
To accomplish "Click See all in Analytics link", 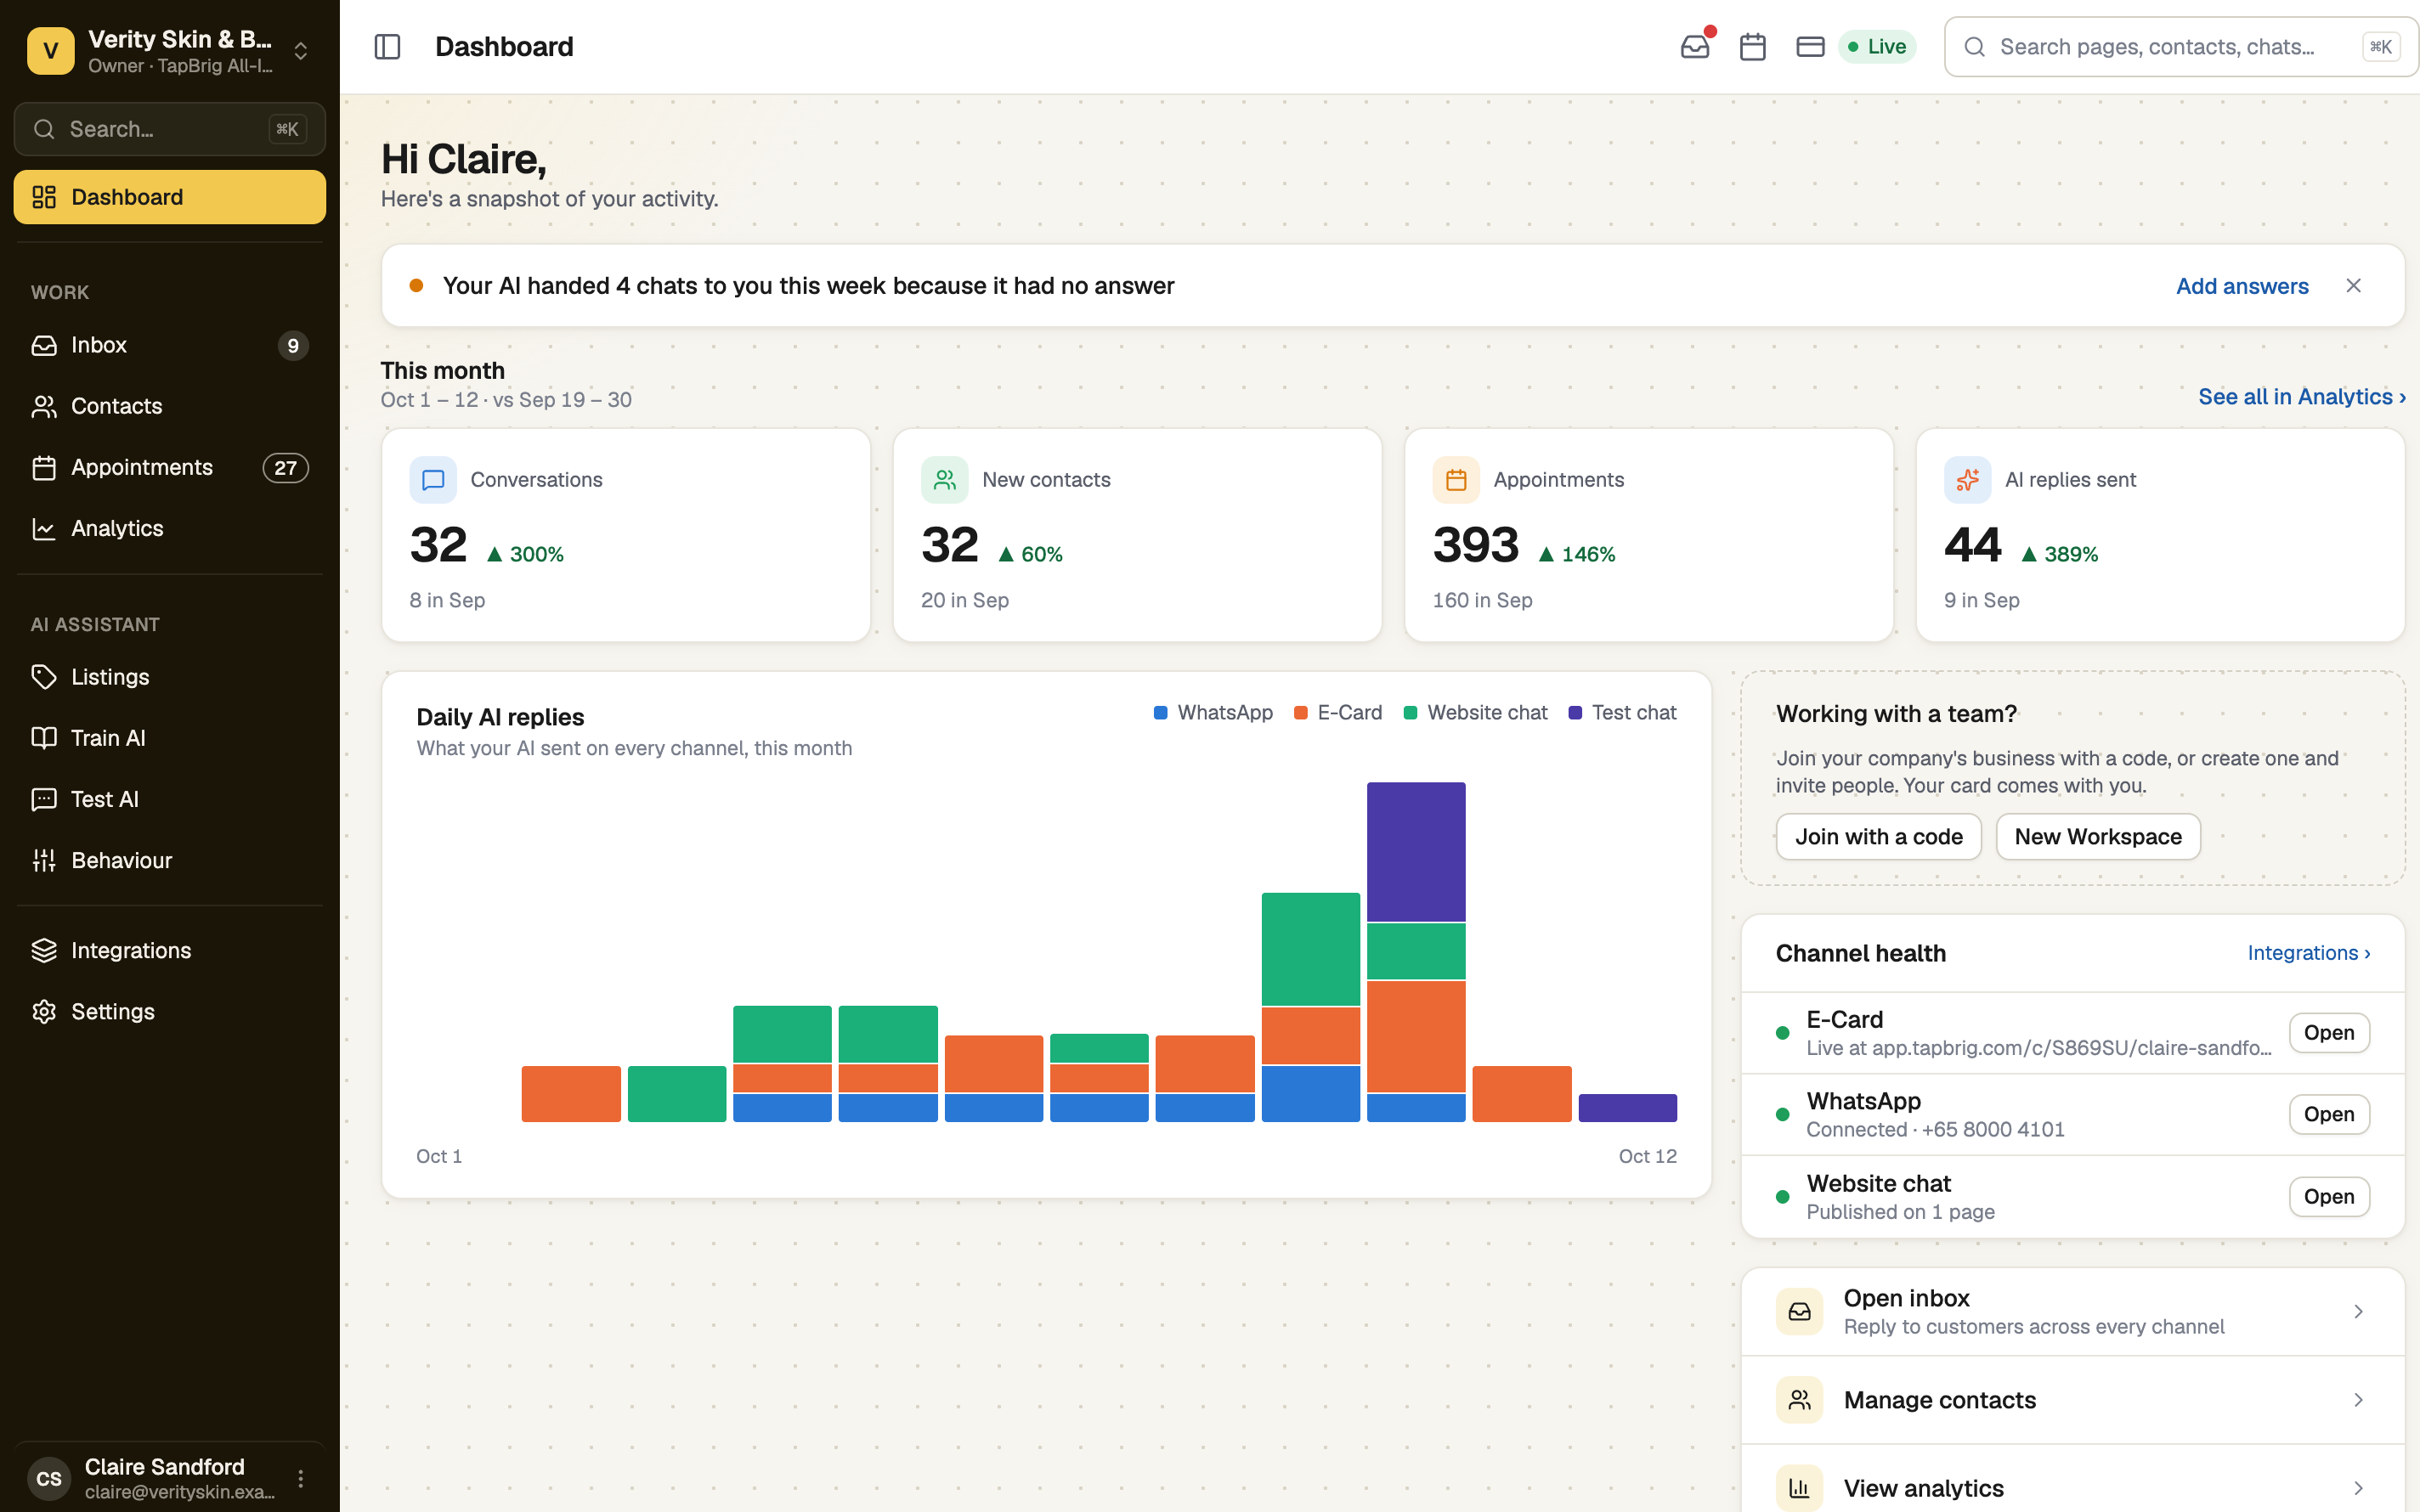I will click(x=2301, y=397).
